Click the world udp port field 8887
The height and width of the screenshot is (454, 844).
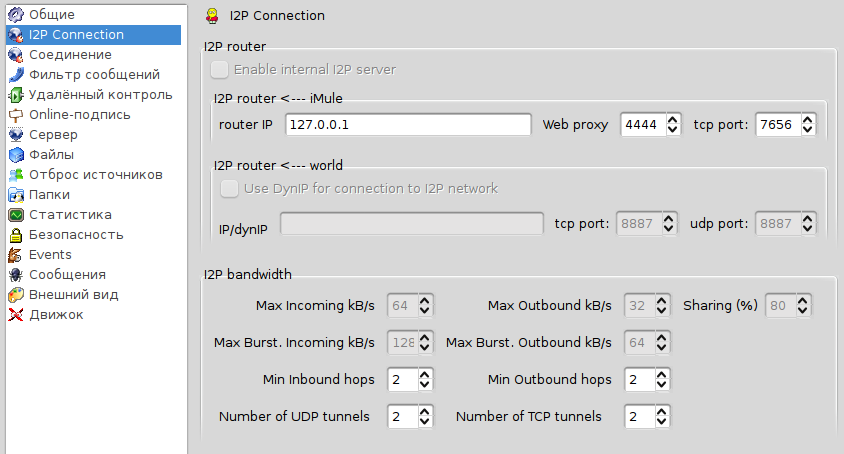tap(778, 223)
